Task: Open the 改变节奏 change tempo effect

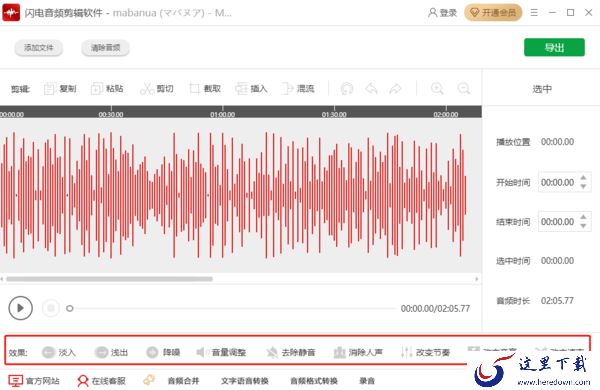Action: coord(425,352)
